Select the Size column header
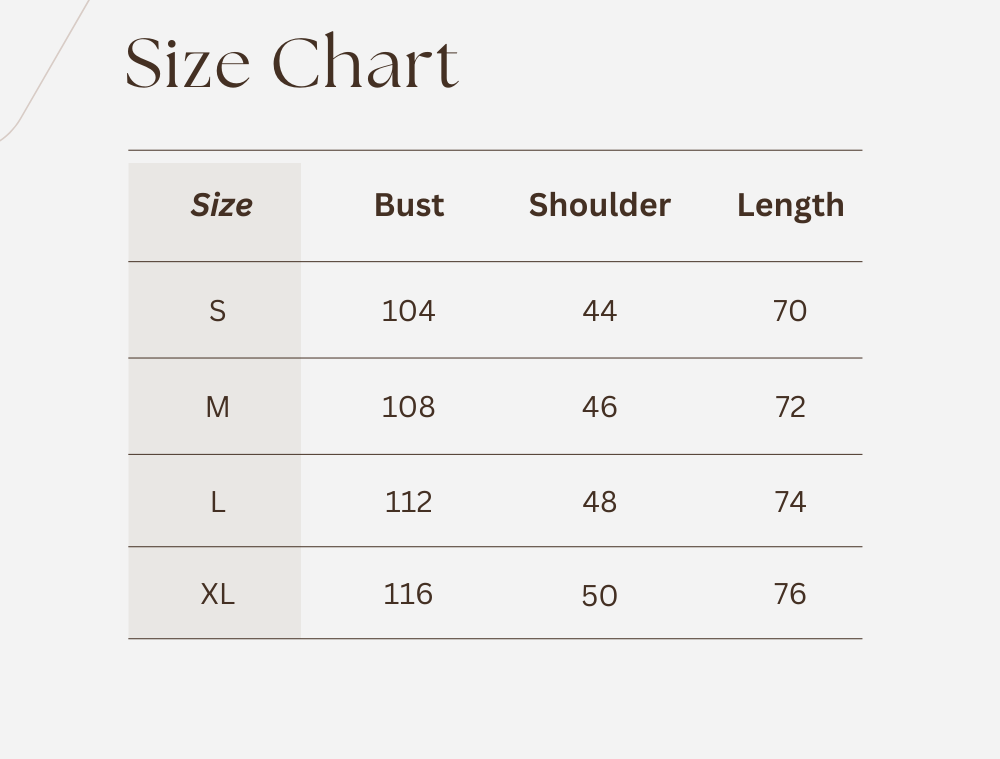 (x=221, y=205)
